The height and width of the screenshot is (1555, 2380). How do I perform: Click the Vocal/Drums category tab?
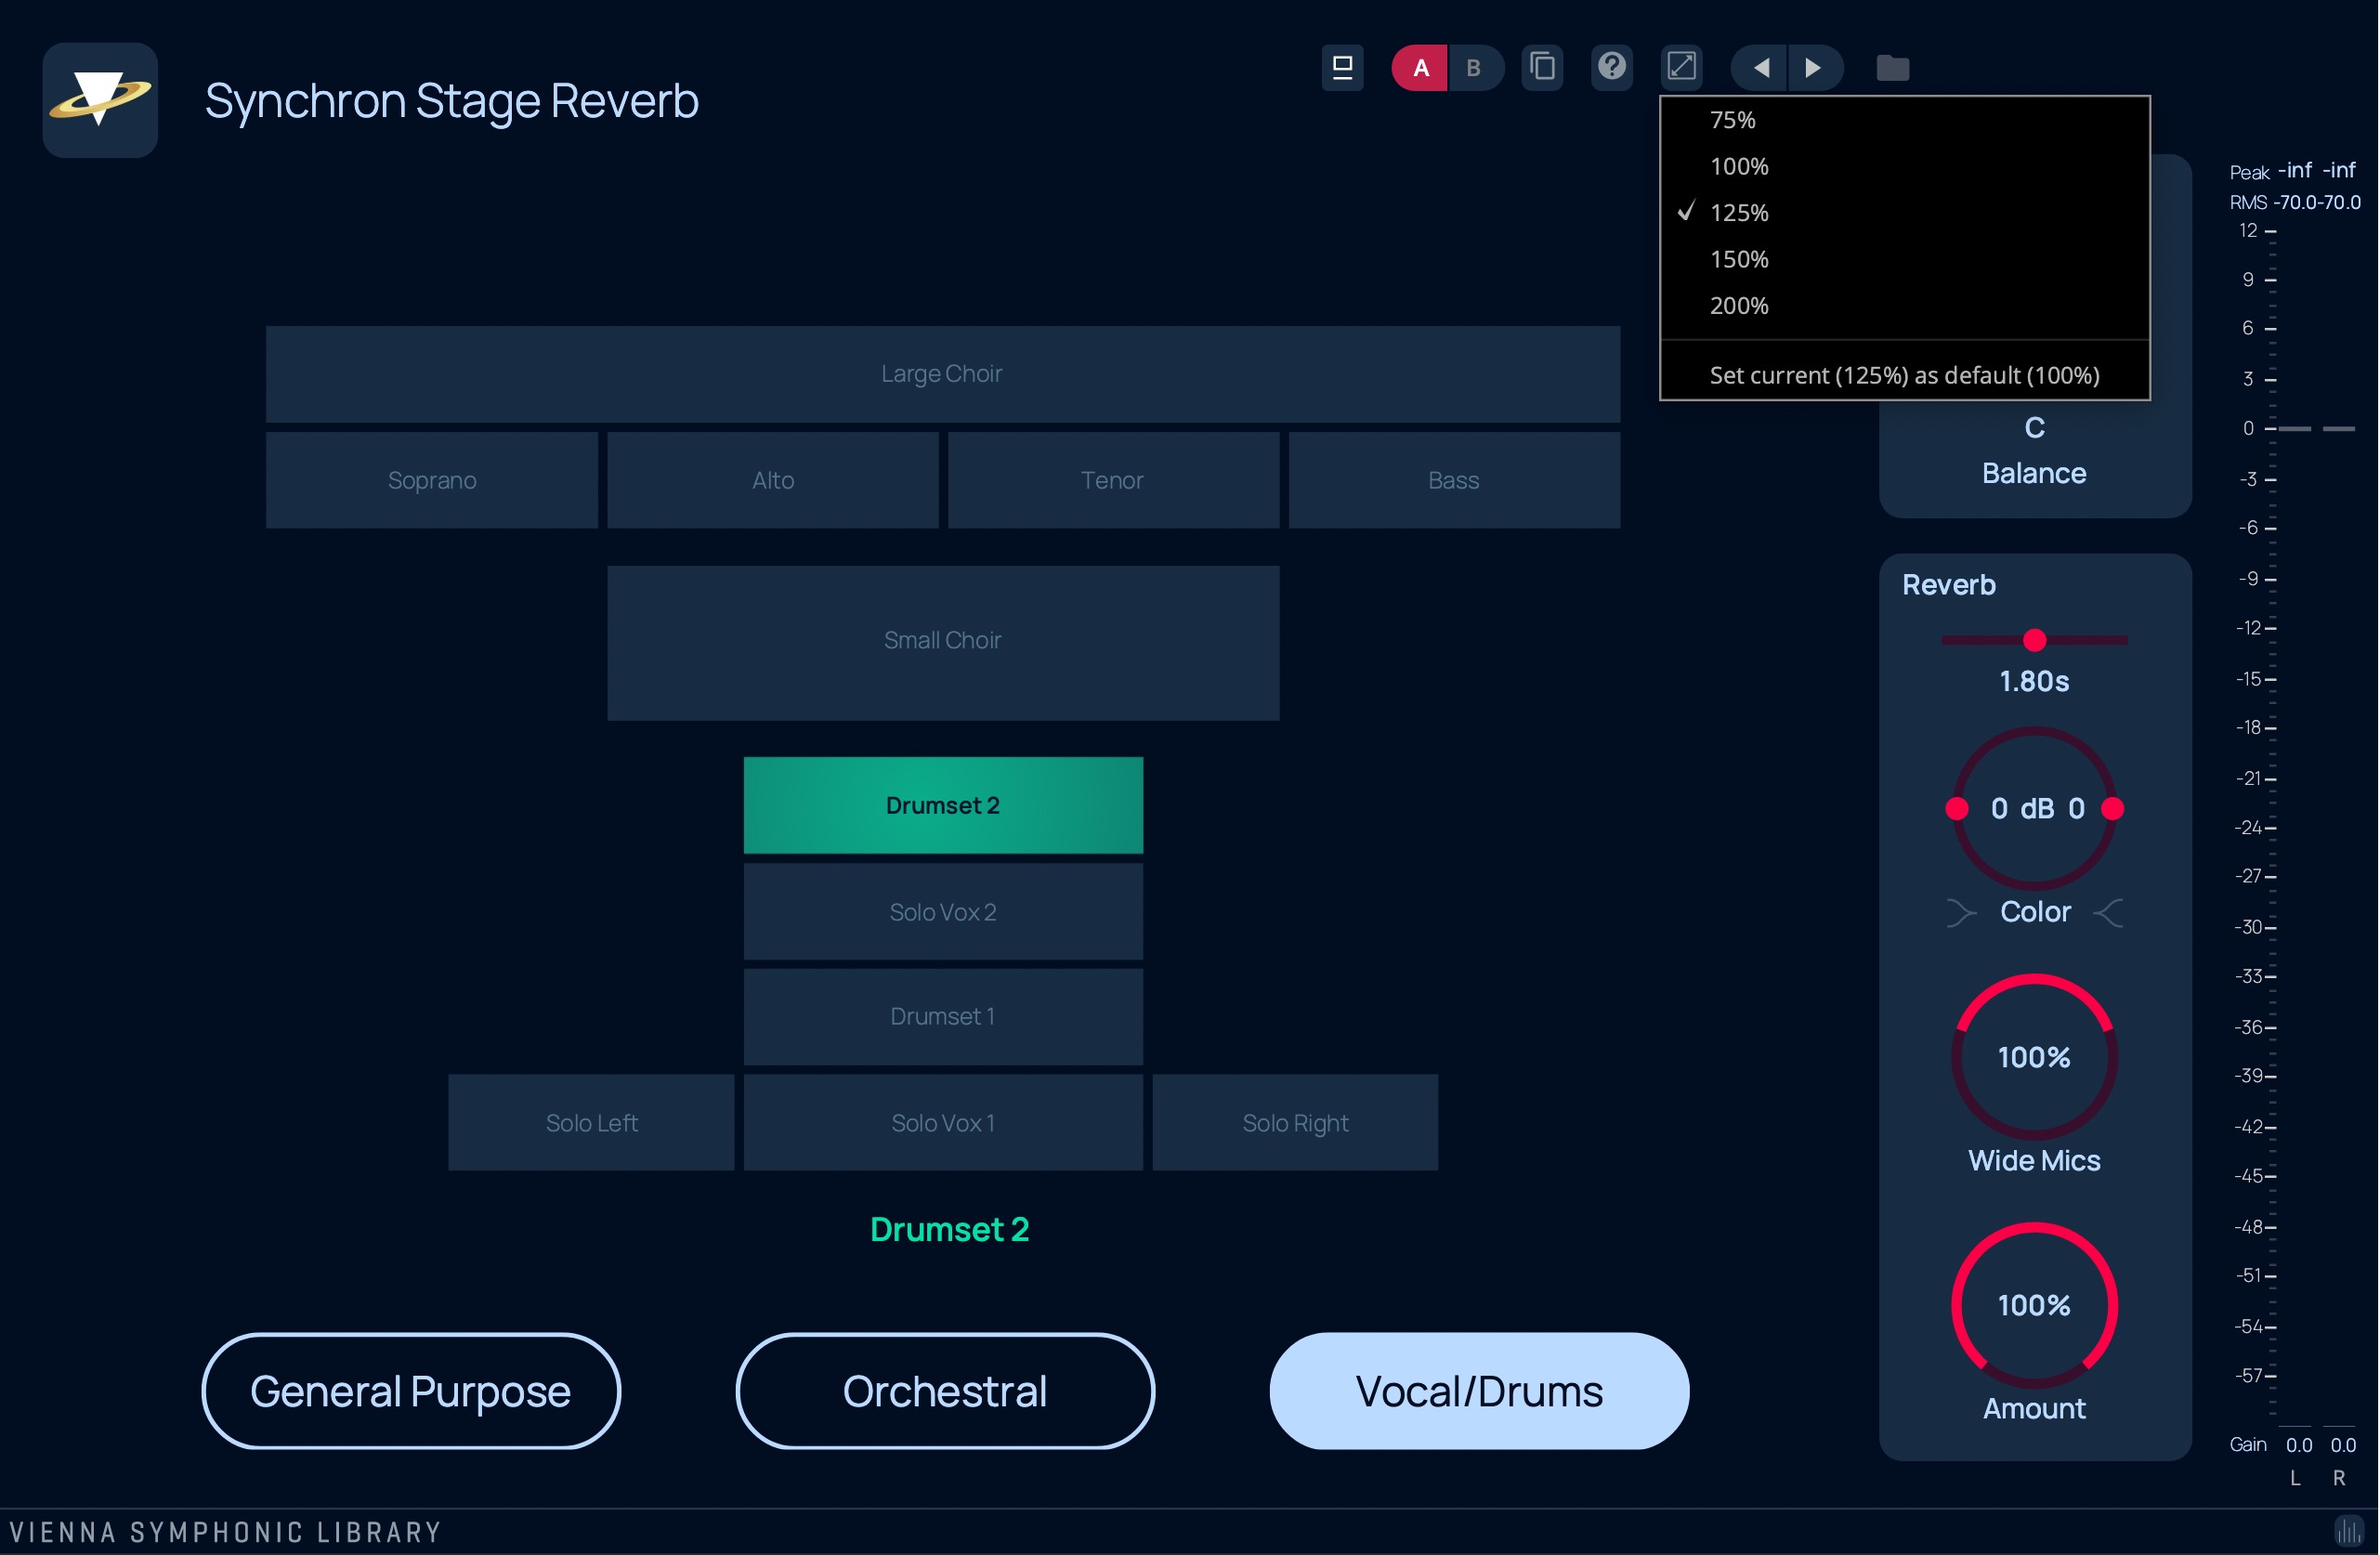point(1479,1391)
